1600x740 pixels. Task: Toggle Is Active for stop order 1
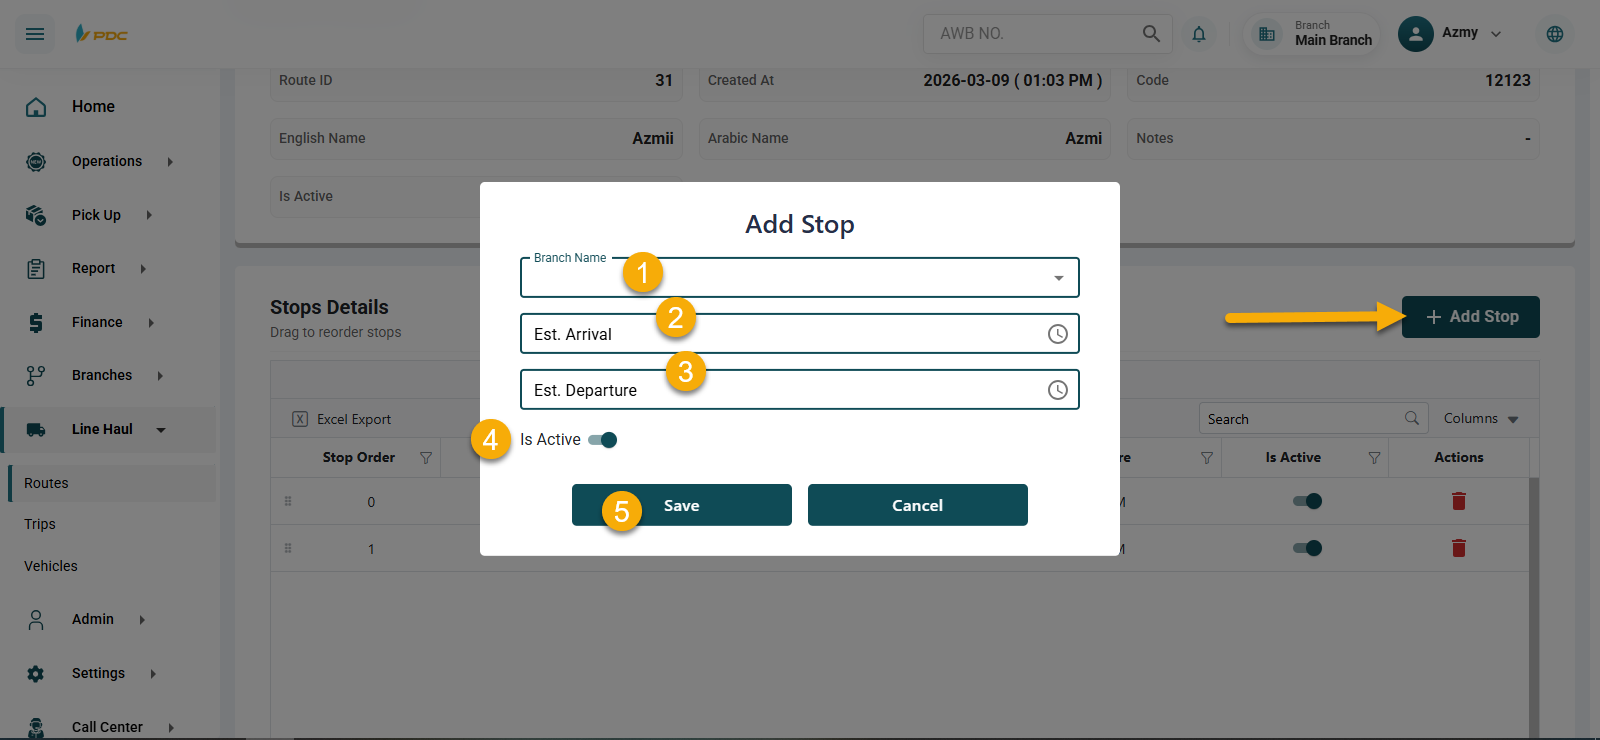(1308, 548)
